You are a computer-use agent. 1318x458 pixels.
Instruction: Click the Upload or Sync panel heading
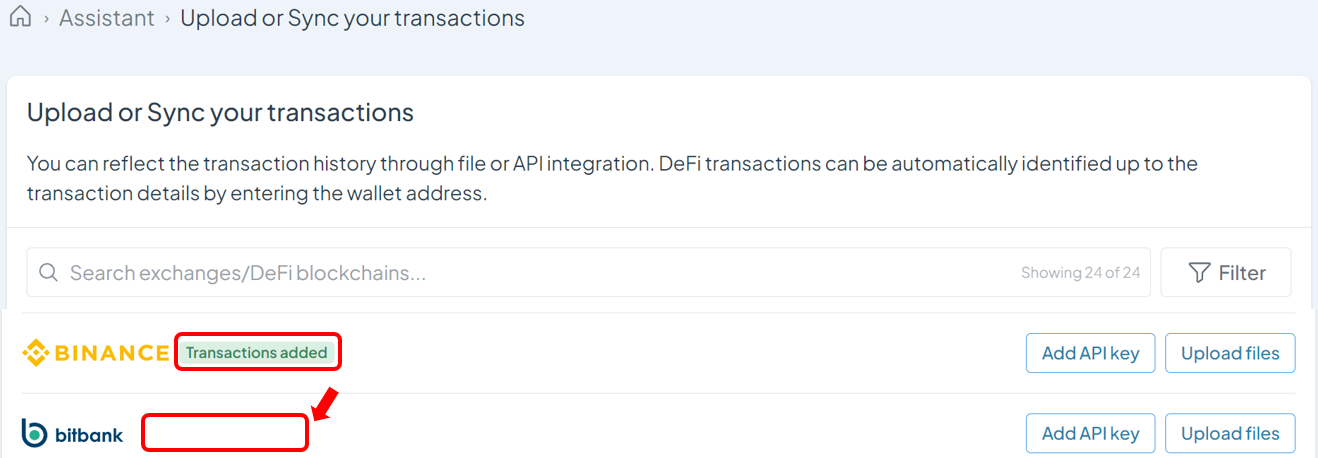[x=220, y=112]
